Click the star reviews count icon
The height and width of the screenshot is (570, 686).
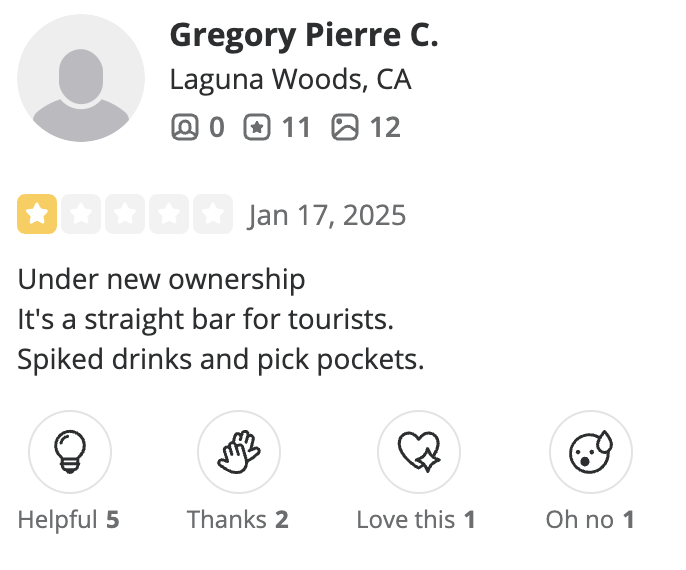pyautogui.click(x=257, y=127)
